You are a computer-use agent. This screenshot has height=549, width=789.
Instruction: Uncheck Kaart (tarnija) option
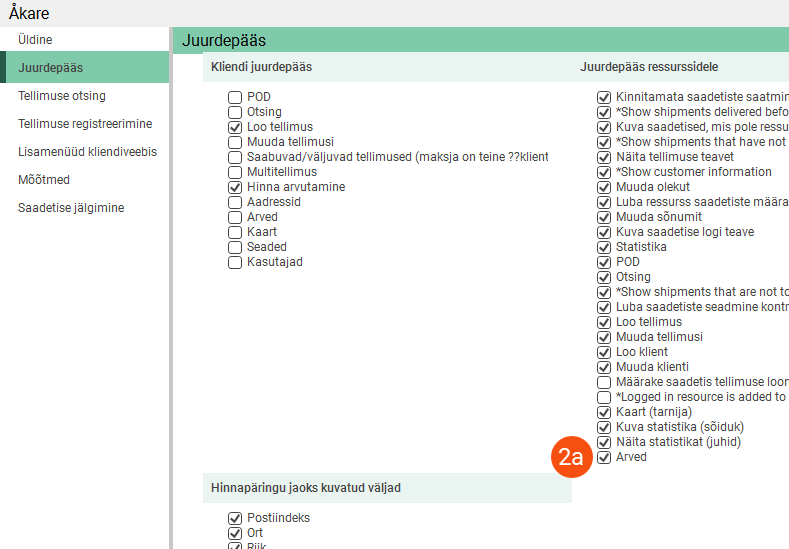(x=604, y=412)
